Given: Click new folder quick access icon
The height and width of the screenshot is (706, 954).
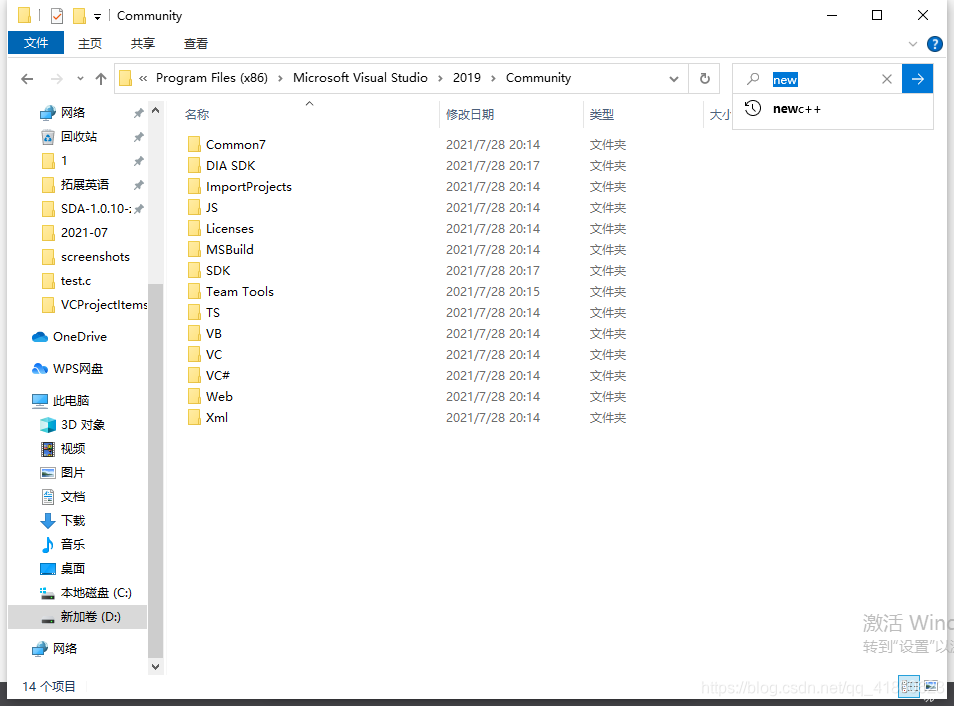Looking at the screenshot, I should [x=79, y=15].
